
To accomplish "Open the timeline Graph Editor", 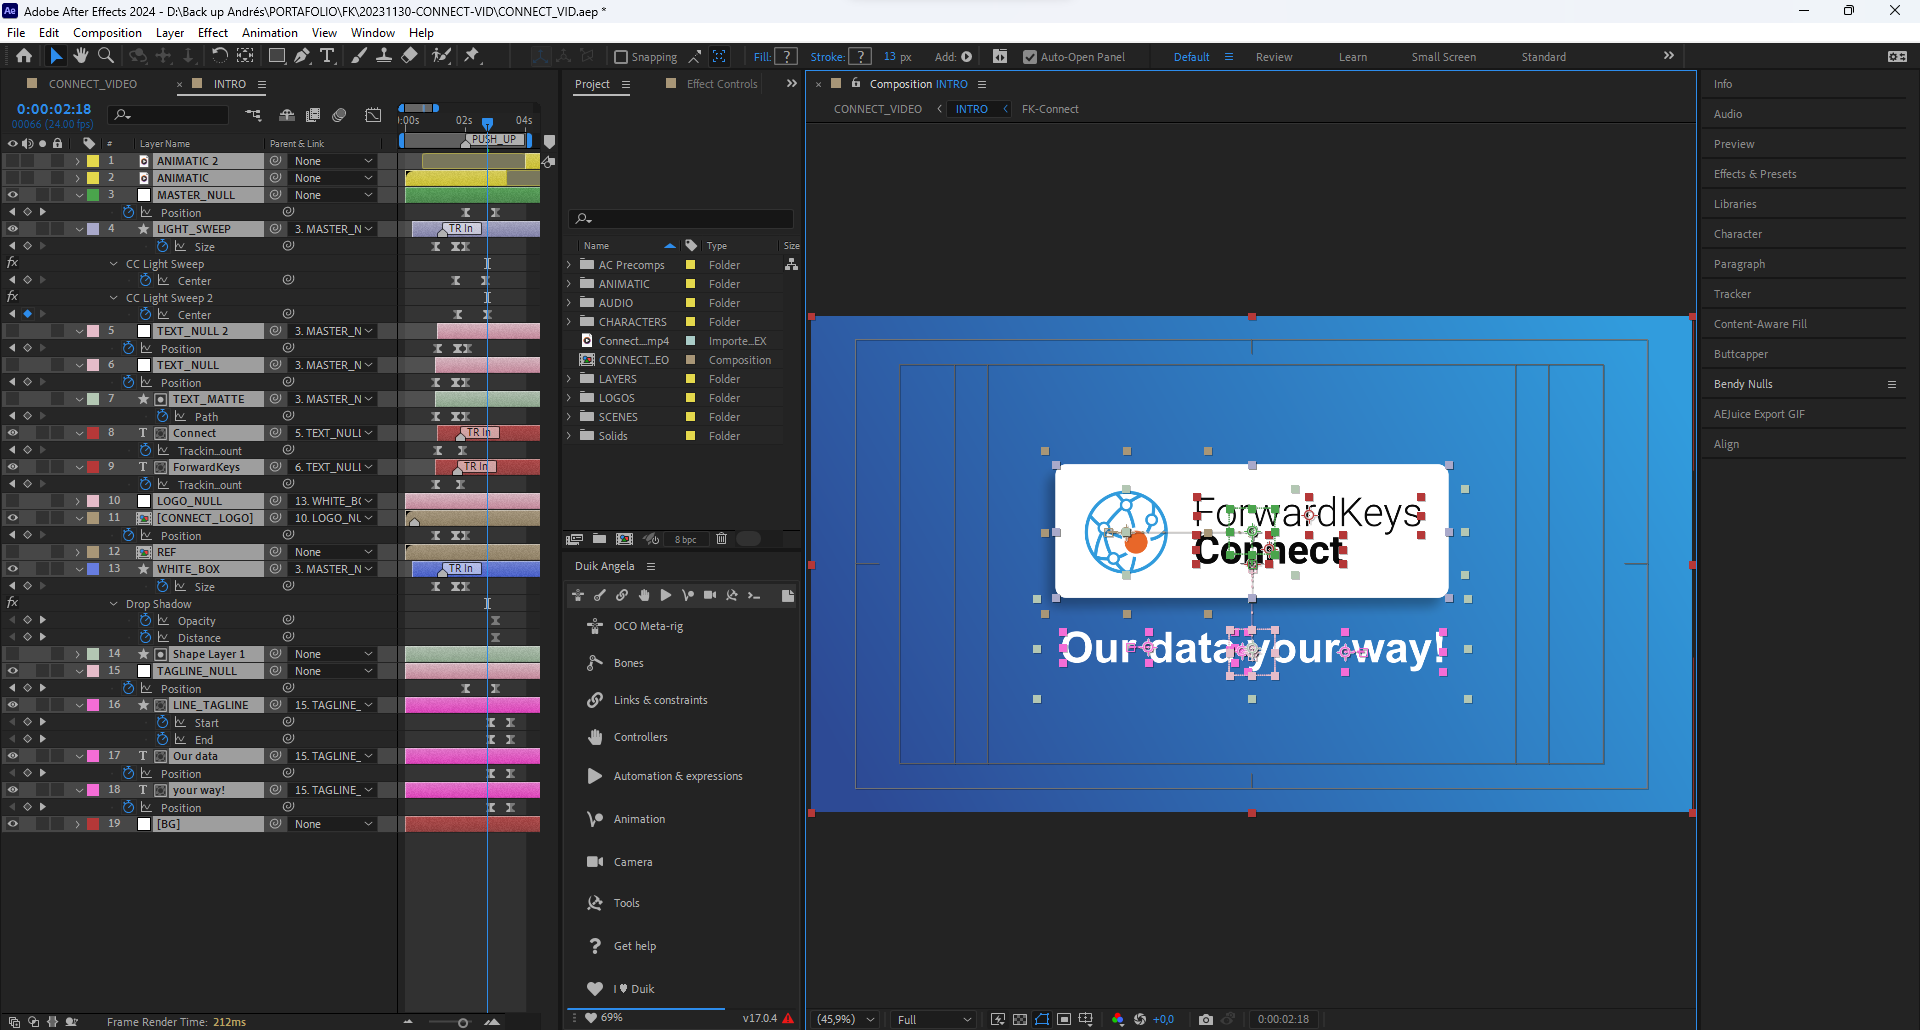I will 373,115.
